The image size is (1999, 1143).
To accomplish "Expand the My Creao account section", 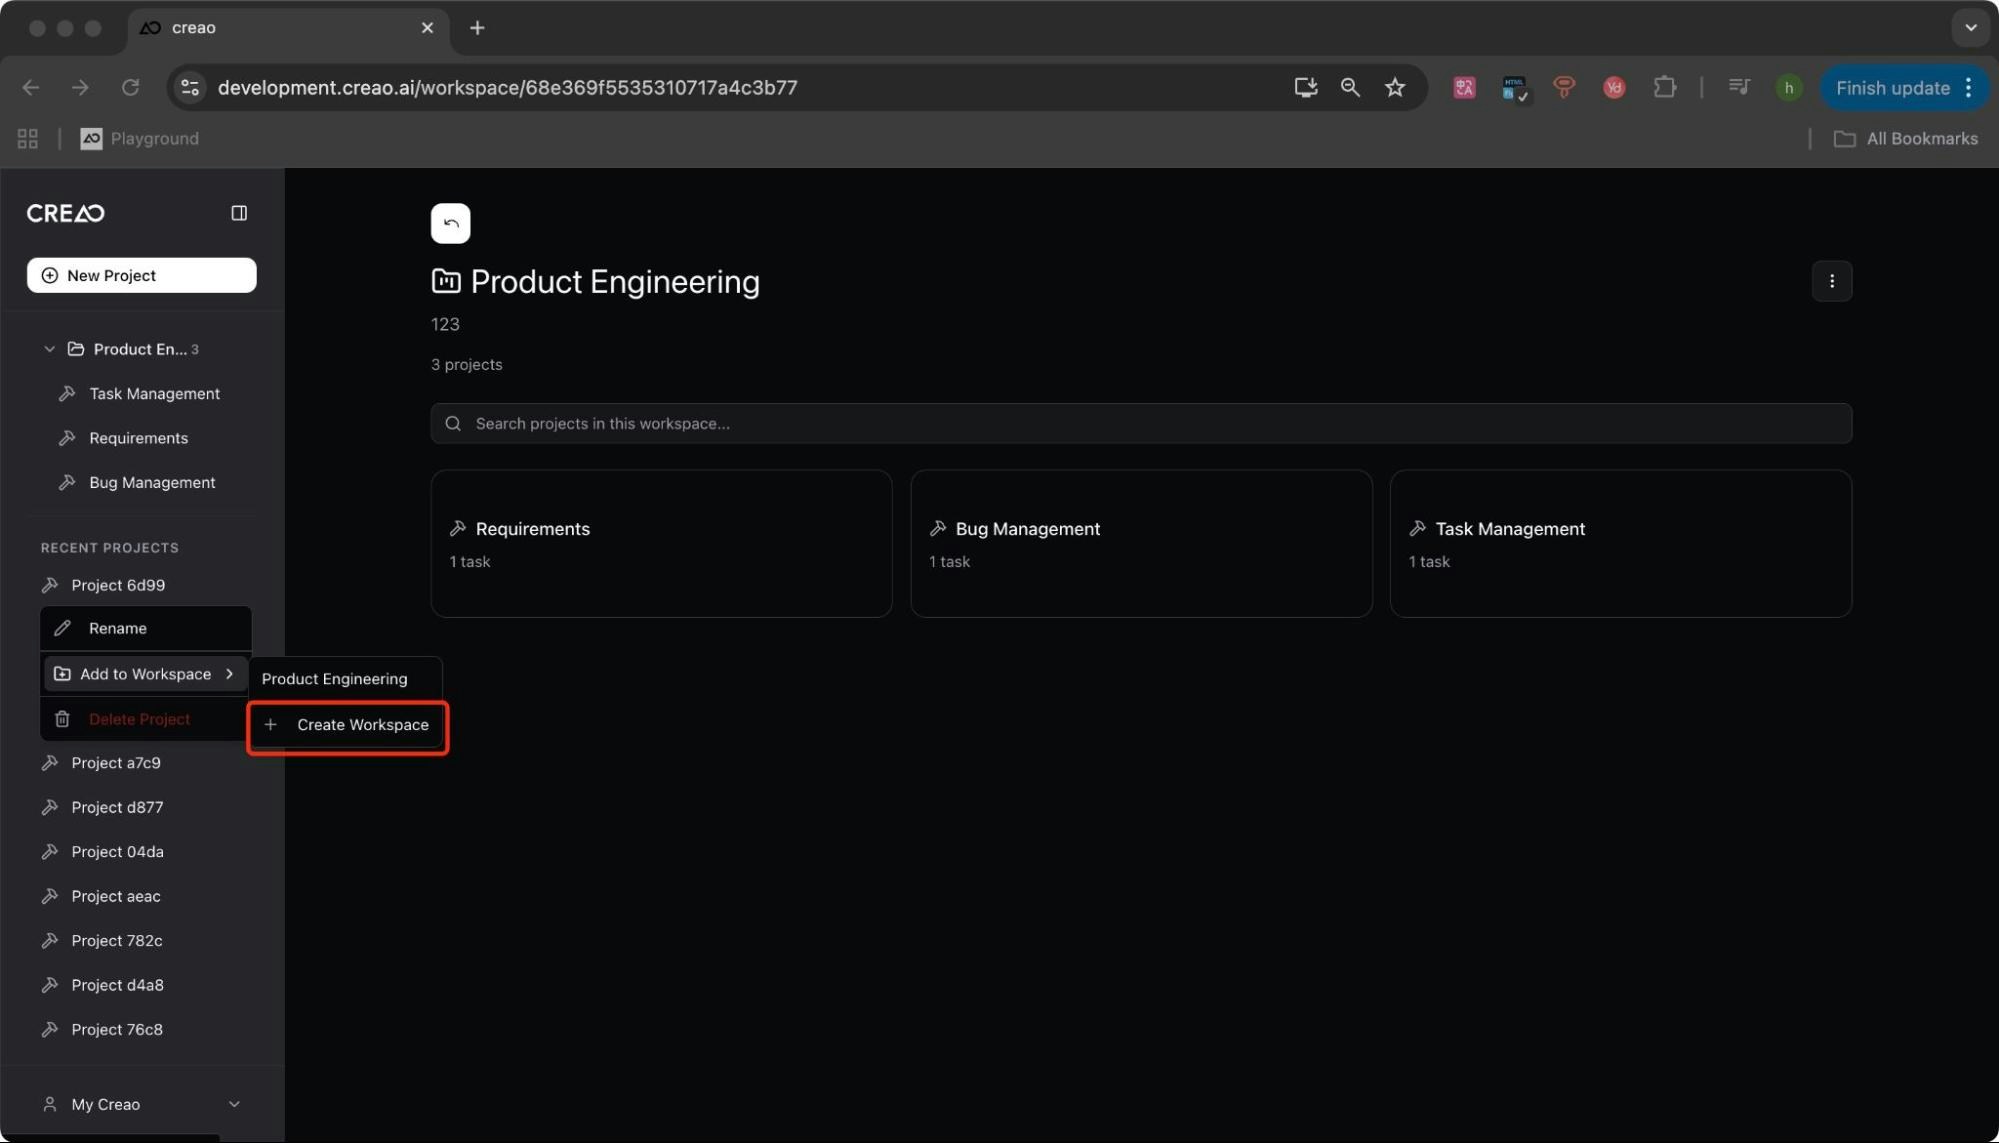I will click(x=234, y=1104).
